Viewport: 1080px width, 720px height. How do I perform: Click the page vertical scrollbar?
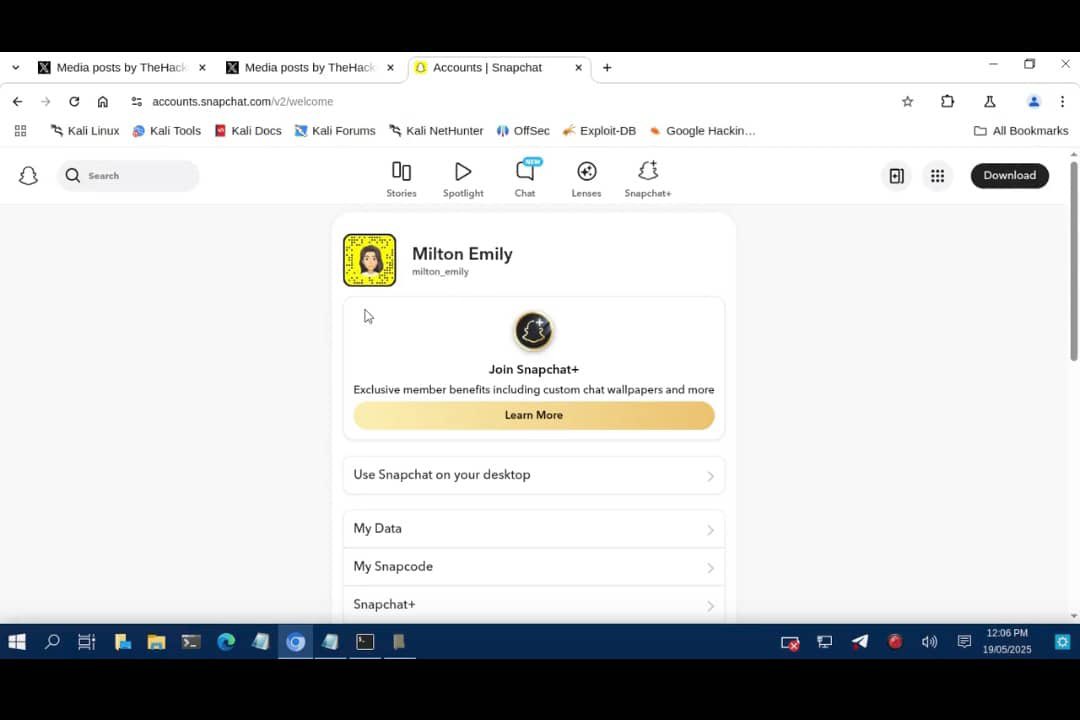(1073, 262)
